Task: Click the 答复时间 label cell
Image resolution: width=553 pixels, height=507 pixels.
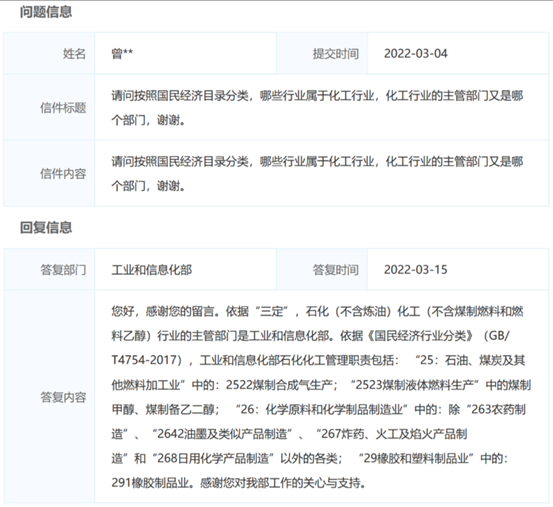Action: pyautogui.click(x=322, y=269)
